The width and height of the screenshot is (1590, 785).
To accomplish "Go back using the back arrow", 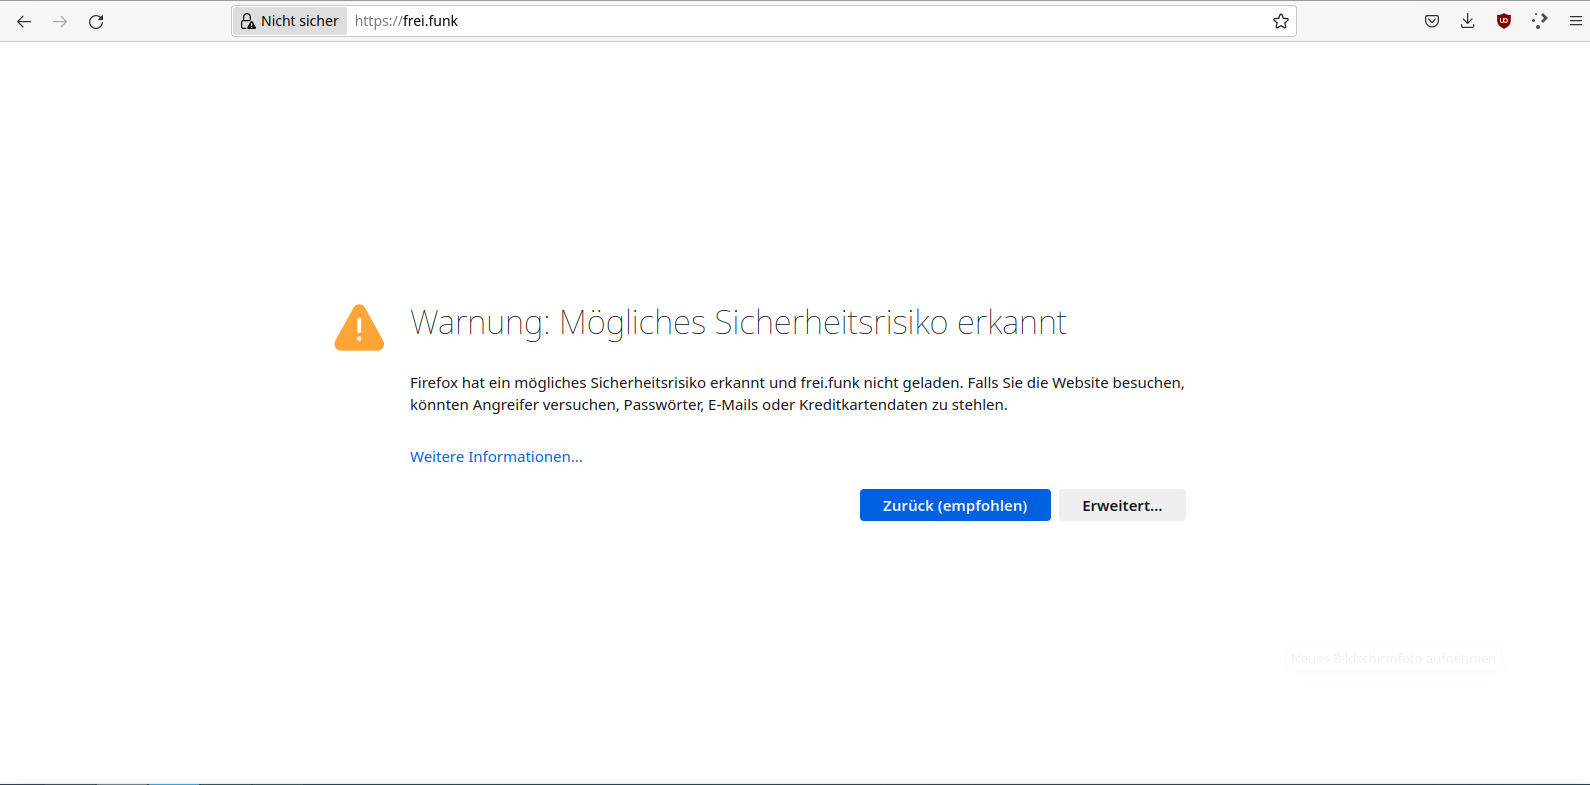I will 24,21.
